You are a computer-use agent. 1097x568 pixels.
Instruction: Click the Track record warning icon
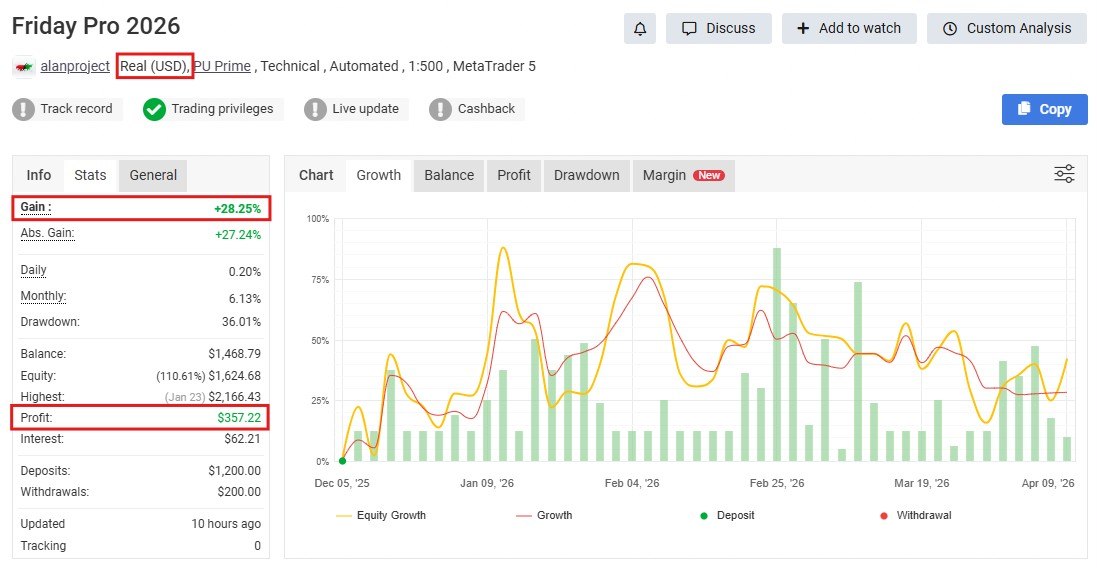click(23, 109)
